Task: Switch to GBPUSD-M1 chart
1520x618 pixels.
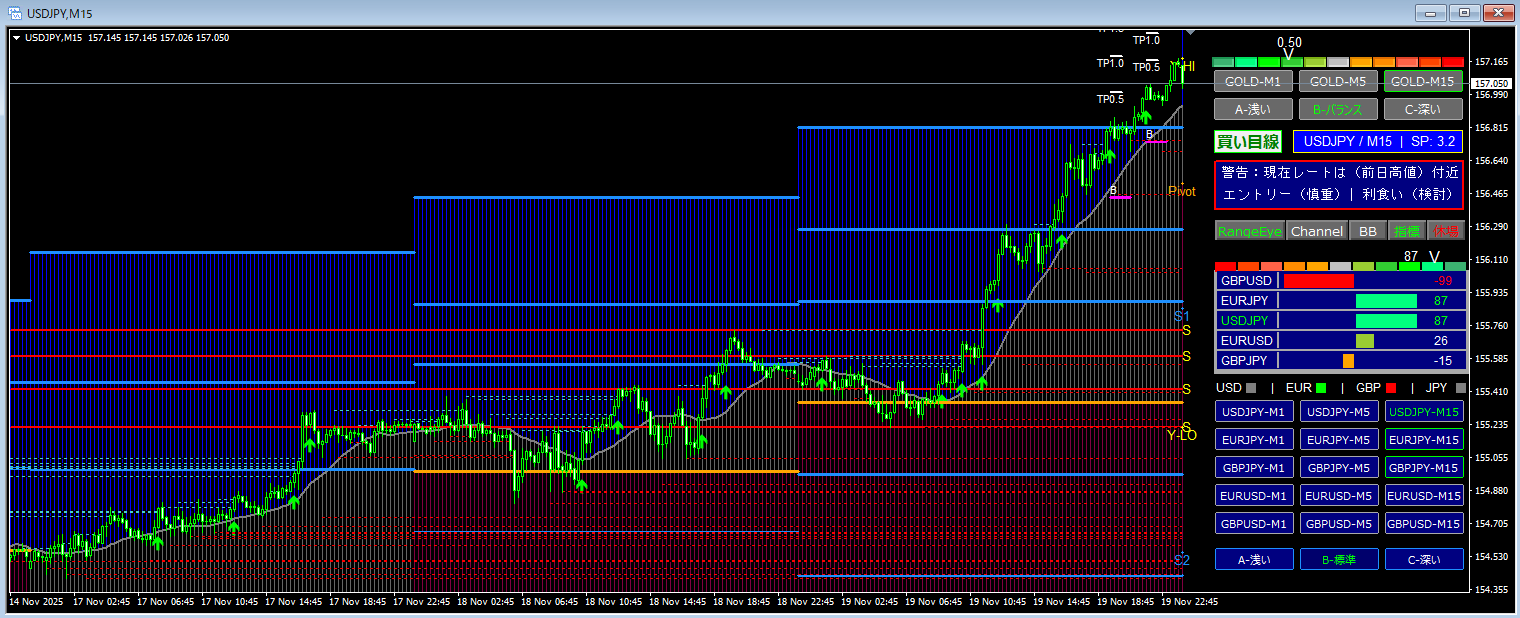Action: point(1254,523)
